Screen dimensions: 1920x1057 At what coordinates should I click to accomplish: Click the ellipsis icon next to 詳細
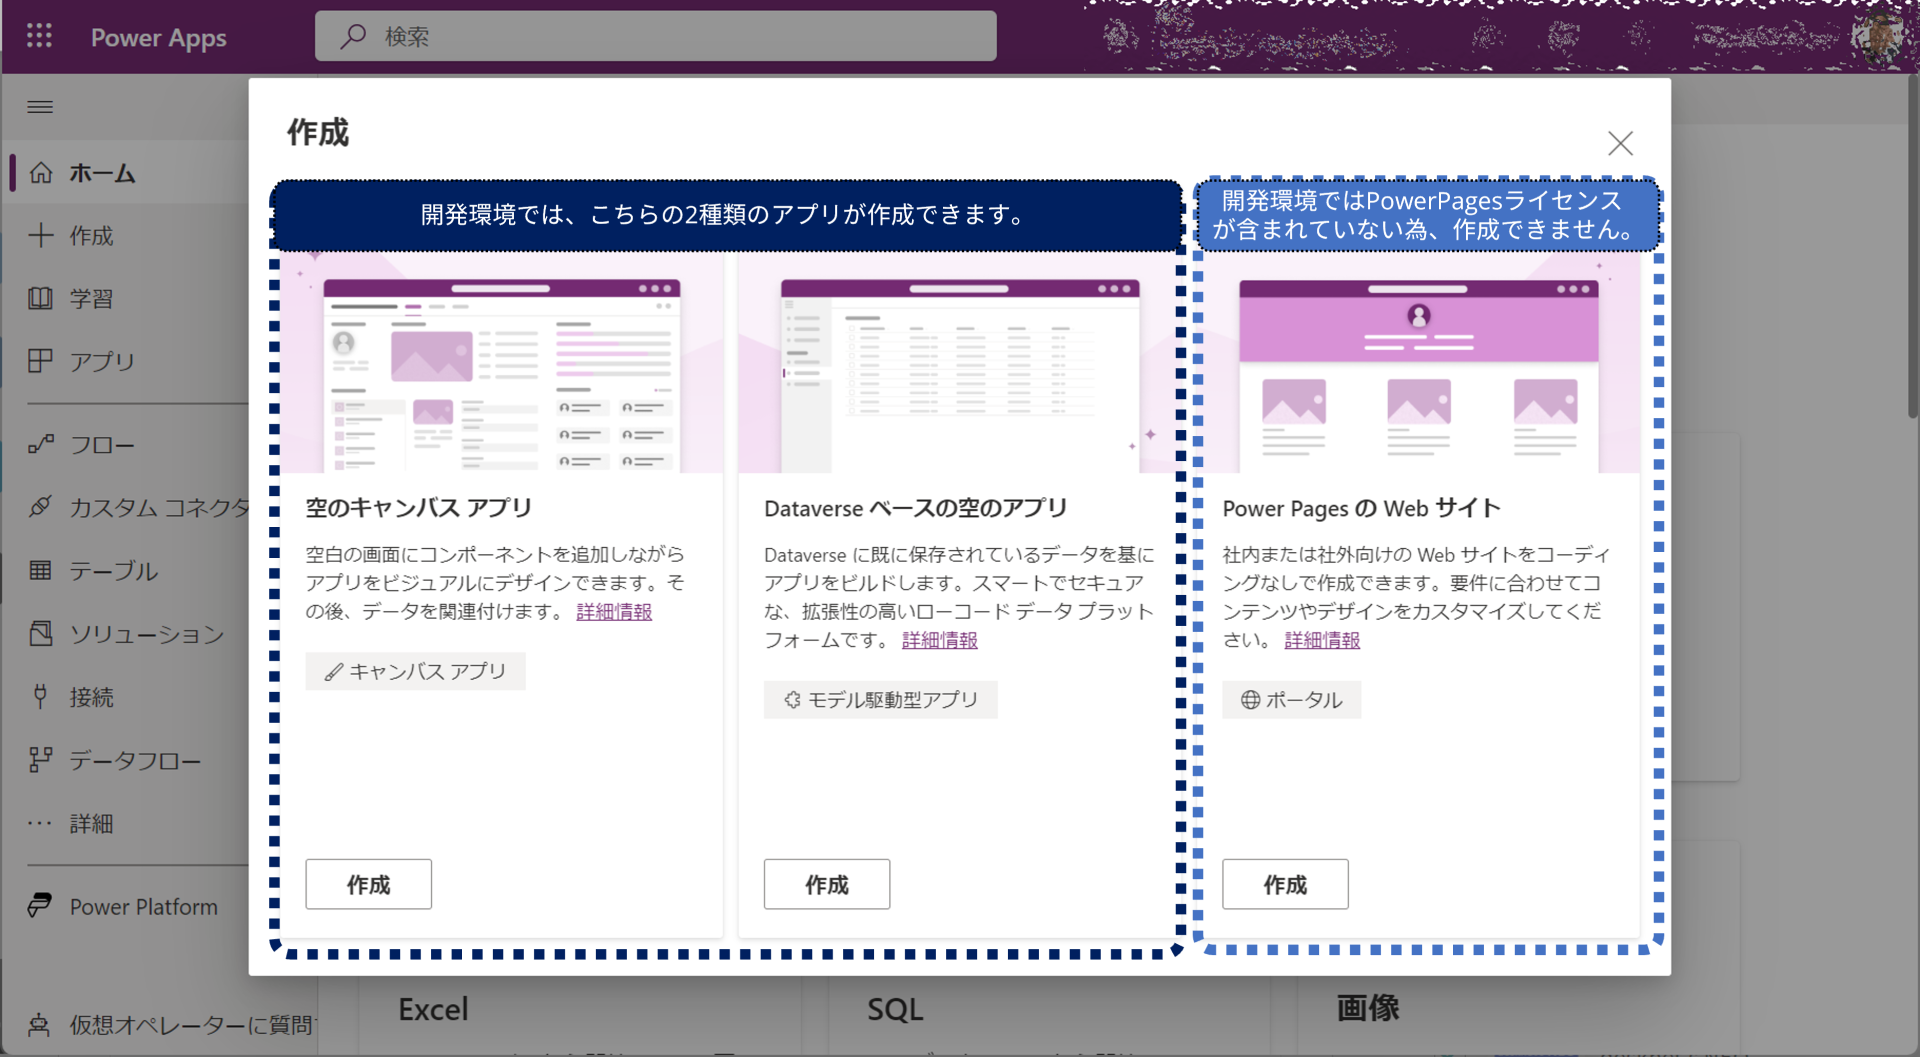coord(41,823)
